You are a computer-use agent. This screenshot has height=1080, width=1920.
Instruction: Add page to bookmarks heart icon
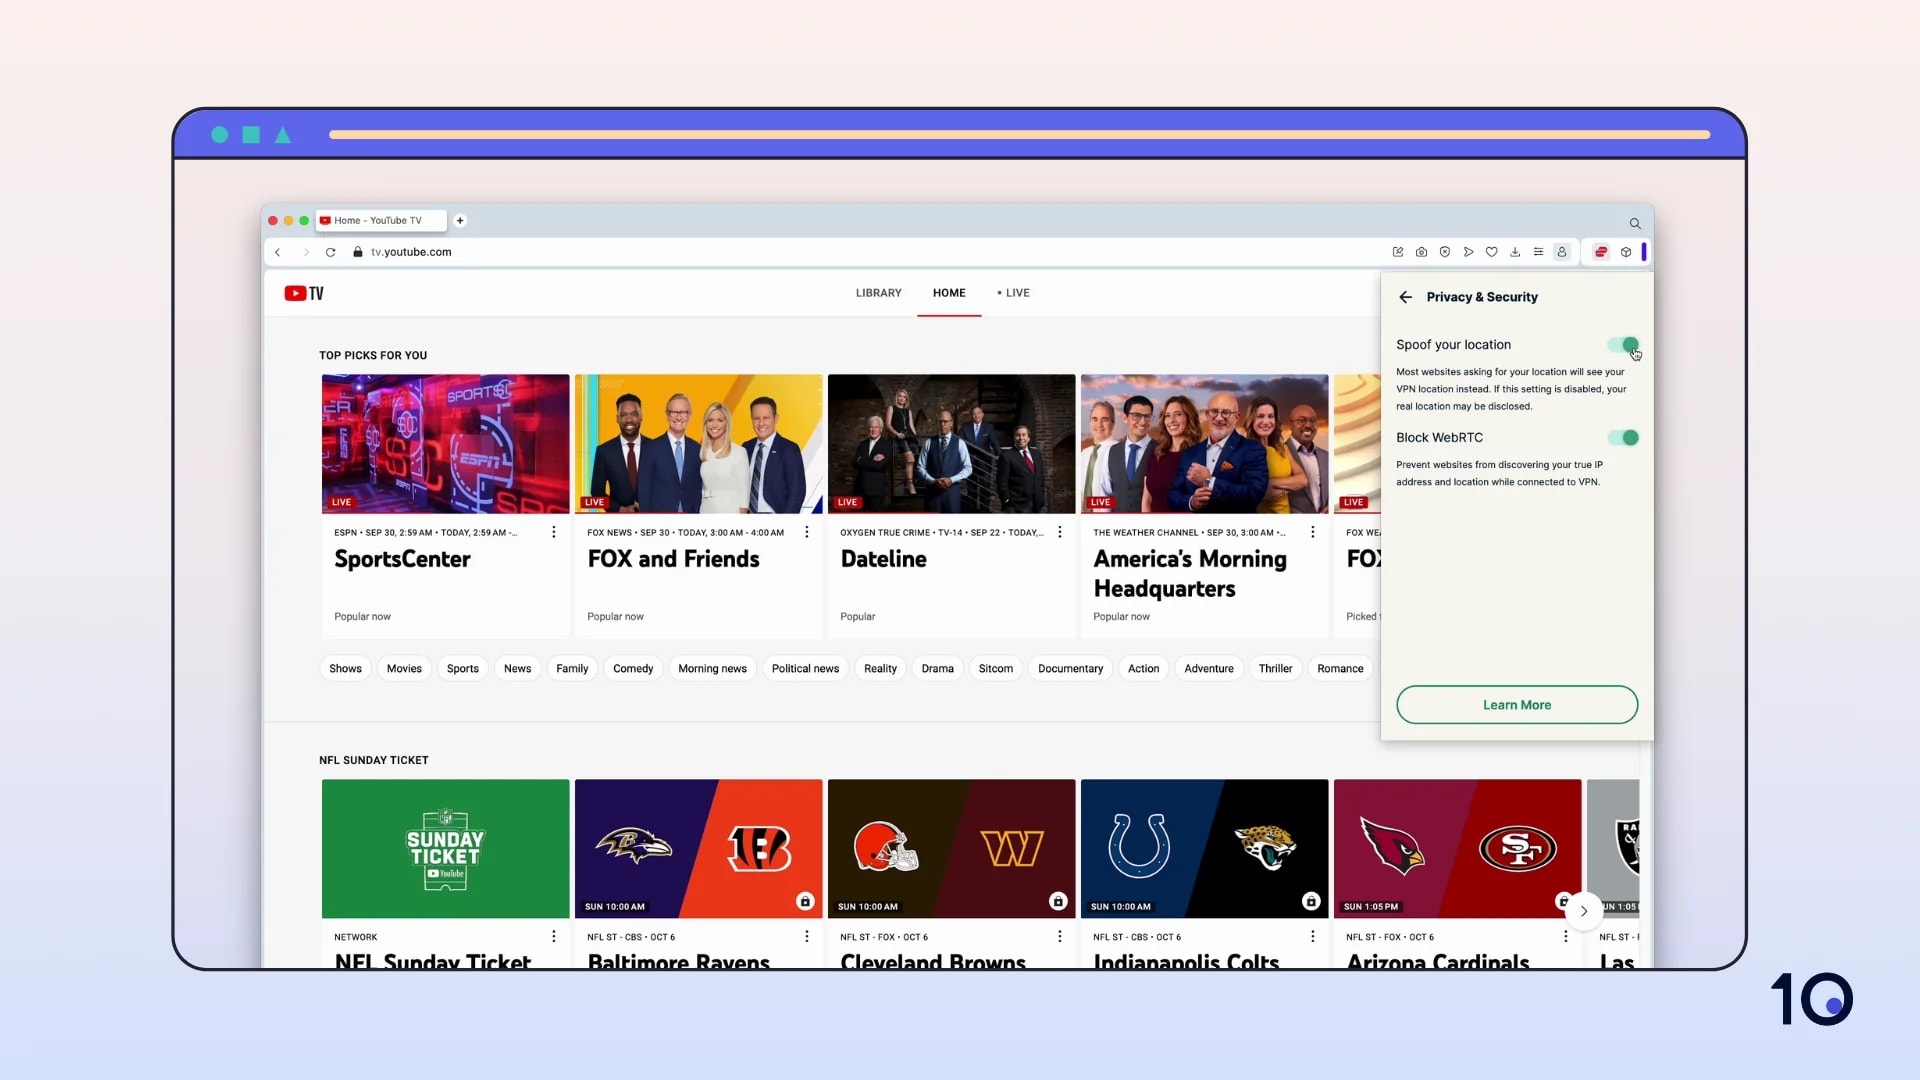point(1491,252)
